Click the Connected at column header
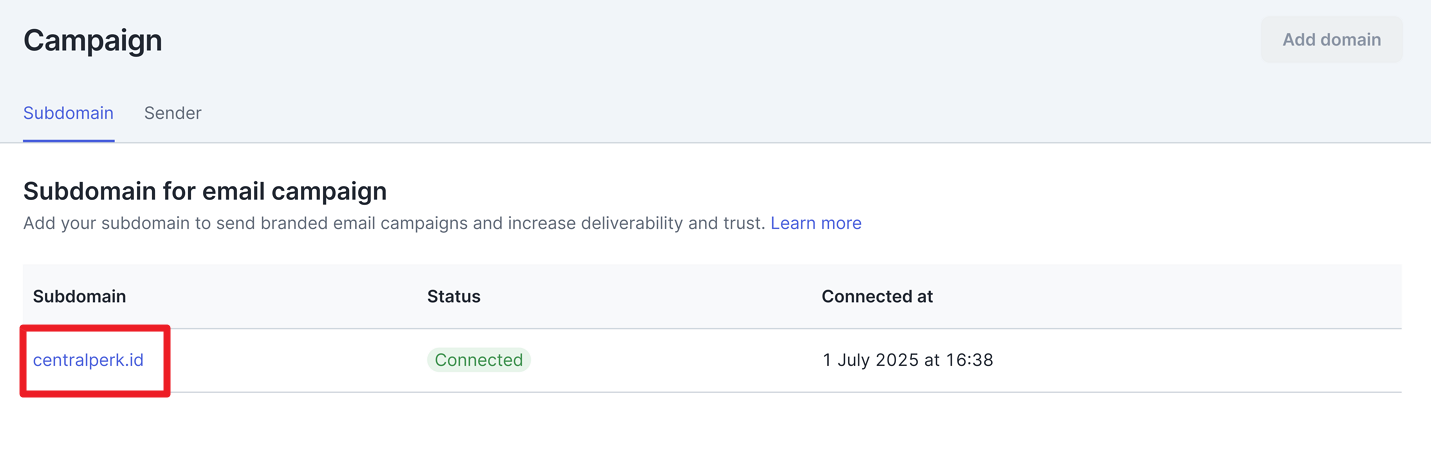 click(x=877, y=296)
